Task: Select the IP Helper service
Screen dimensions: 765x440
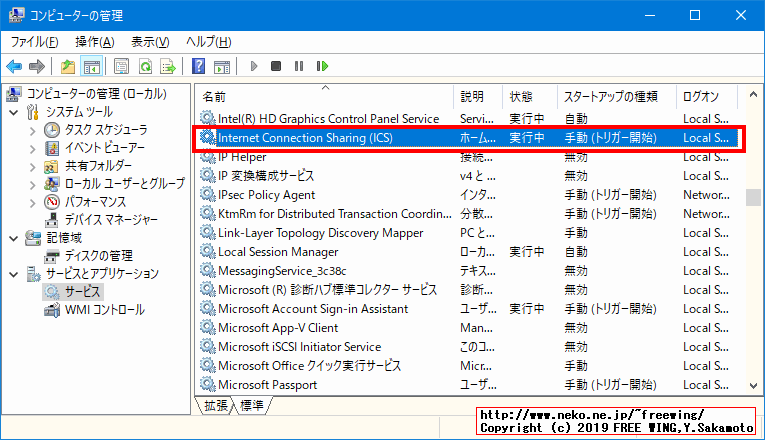Action: [x=242, y=157]
